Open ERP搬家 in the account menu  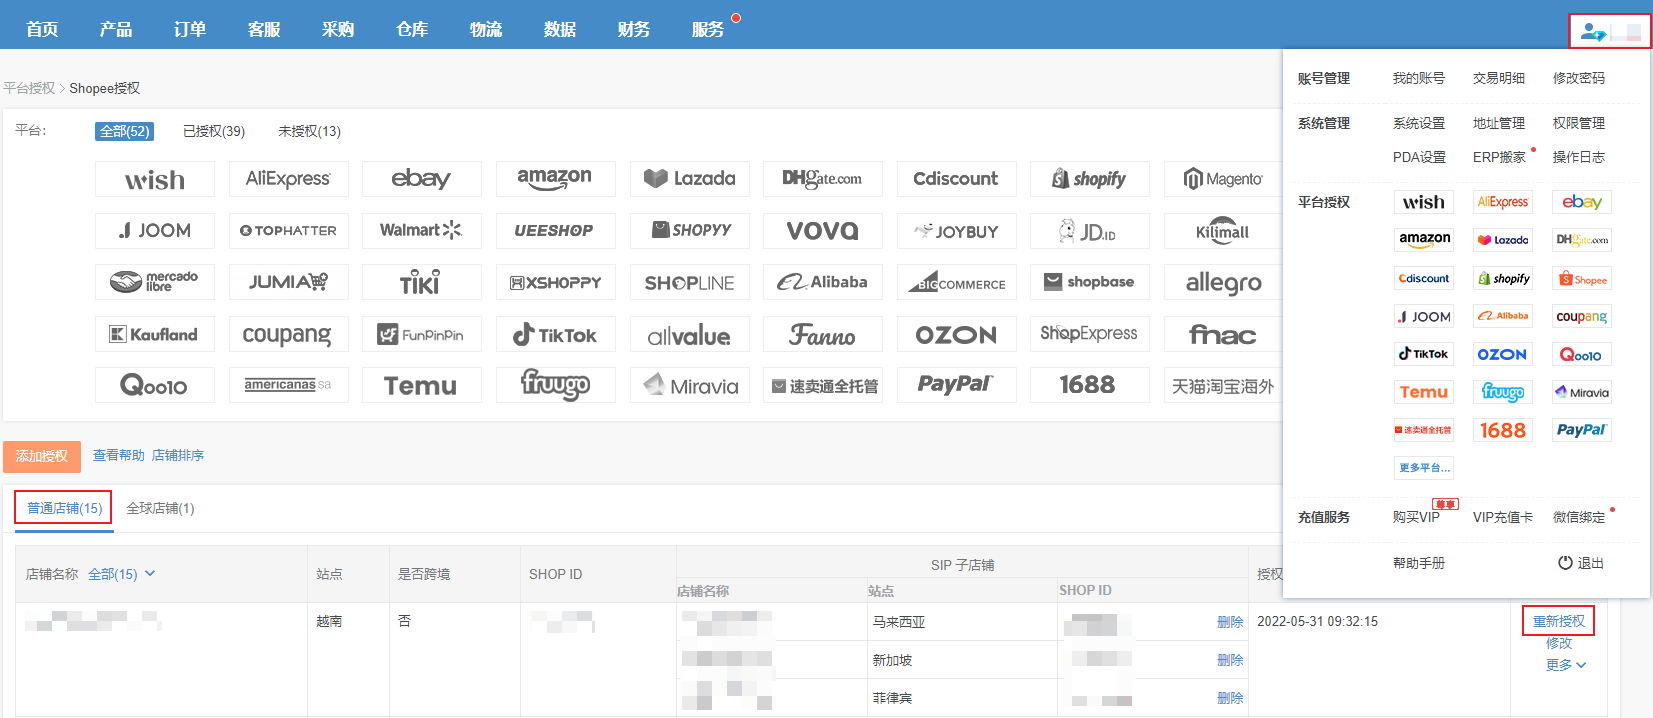pyautogui.click(x=1499, y=157)
